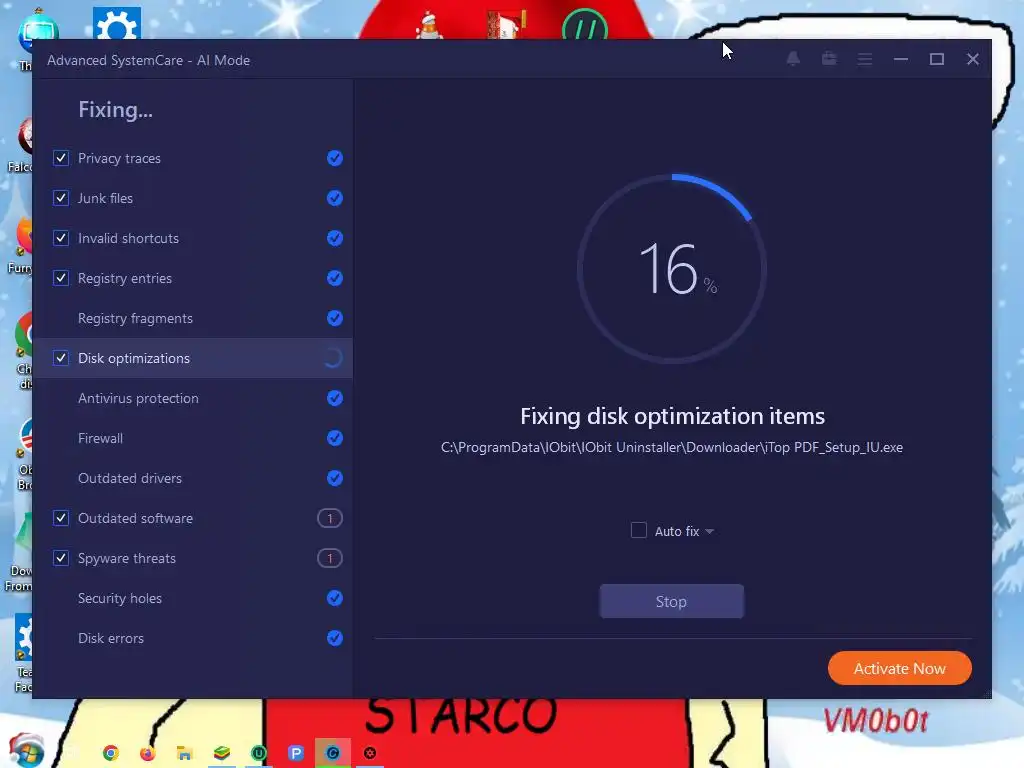
Task: Click Invalid shortcuts completed checkmark icon
Action: point(334,238)
